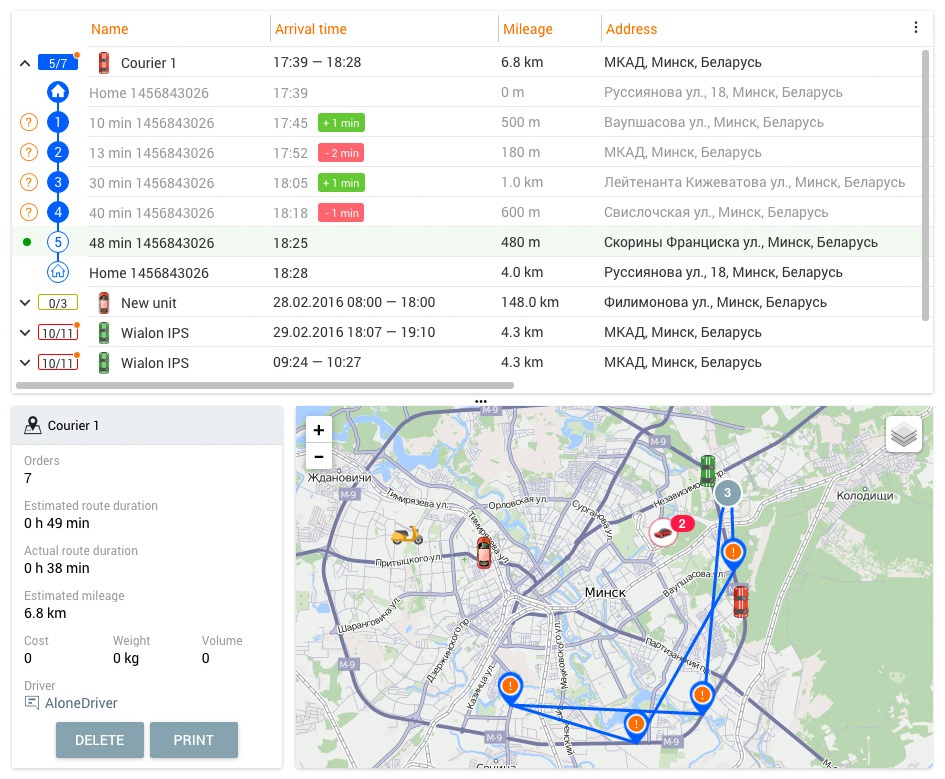Click question status icon for 30 min order
Image resolution: width=945 pixels, height=779 pixels.
(x=28, y=182)
